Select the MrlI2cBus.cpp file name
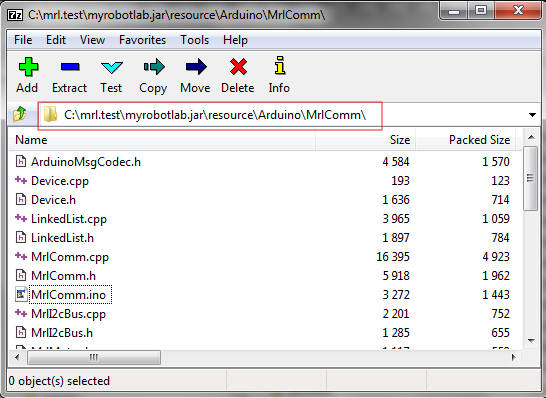This screenshot has width=546, height=398. coord(68,314)
